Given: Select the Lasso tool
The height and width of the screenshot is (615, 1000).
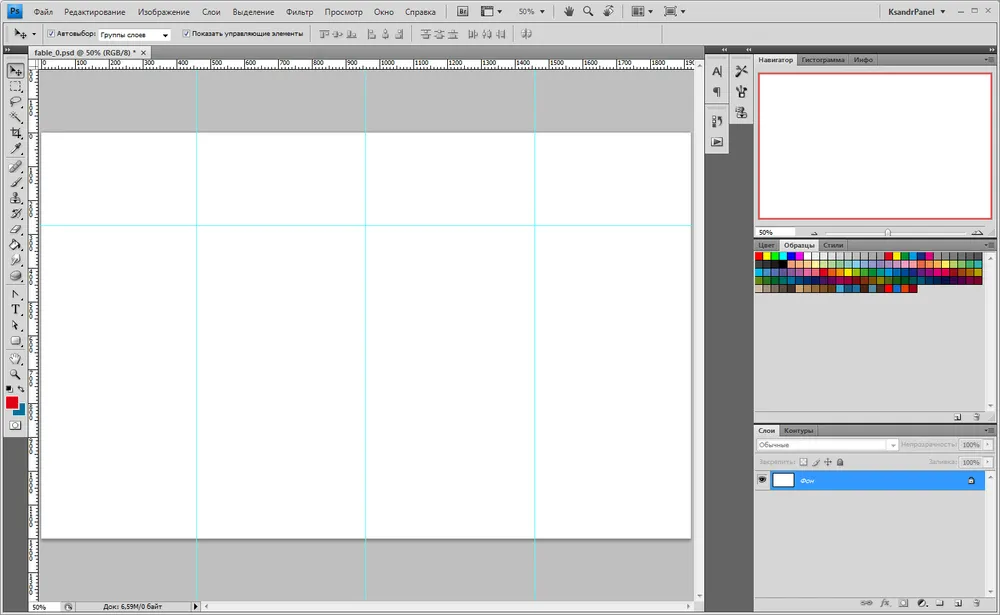Looking at the screenshot, I should tap(16, 101).
